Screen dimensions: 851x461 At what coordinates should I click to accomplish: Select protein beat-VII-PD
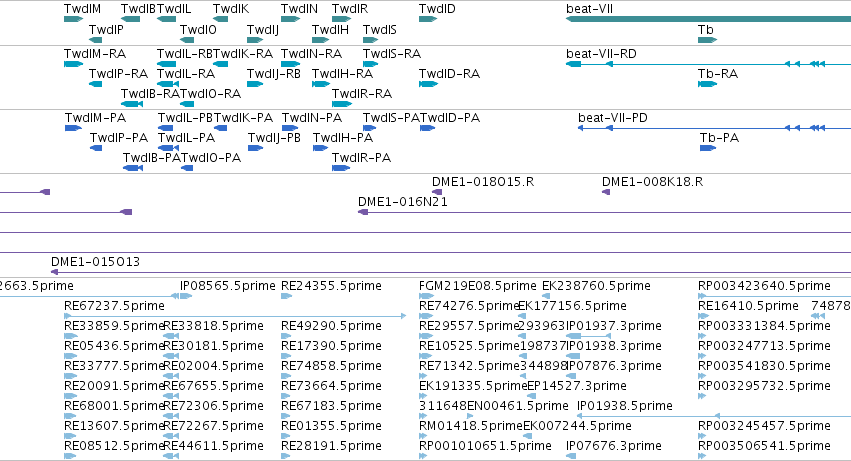coord(613,118)
